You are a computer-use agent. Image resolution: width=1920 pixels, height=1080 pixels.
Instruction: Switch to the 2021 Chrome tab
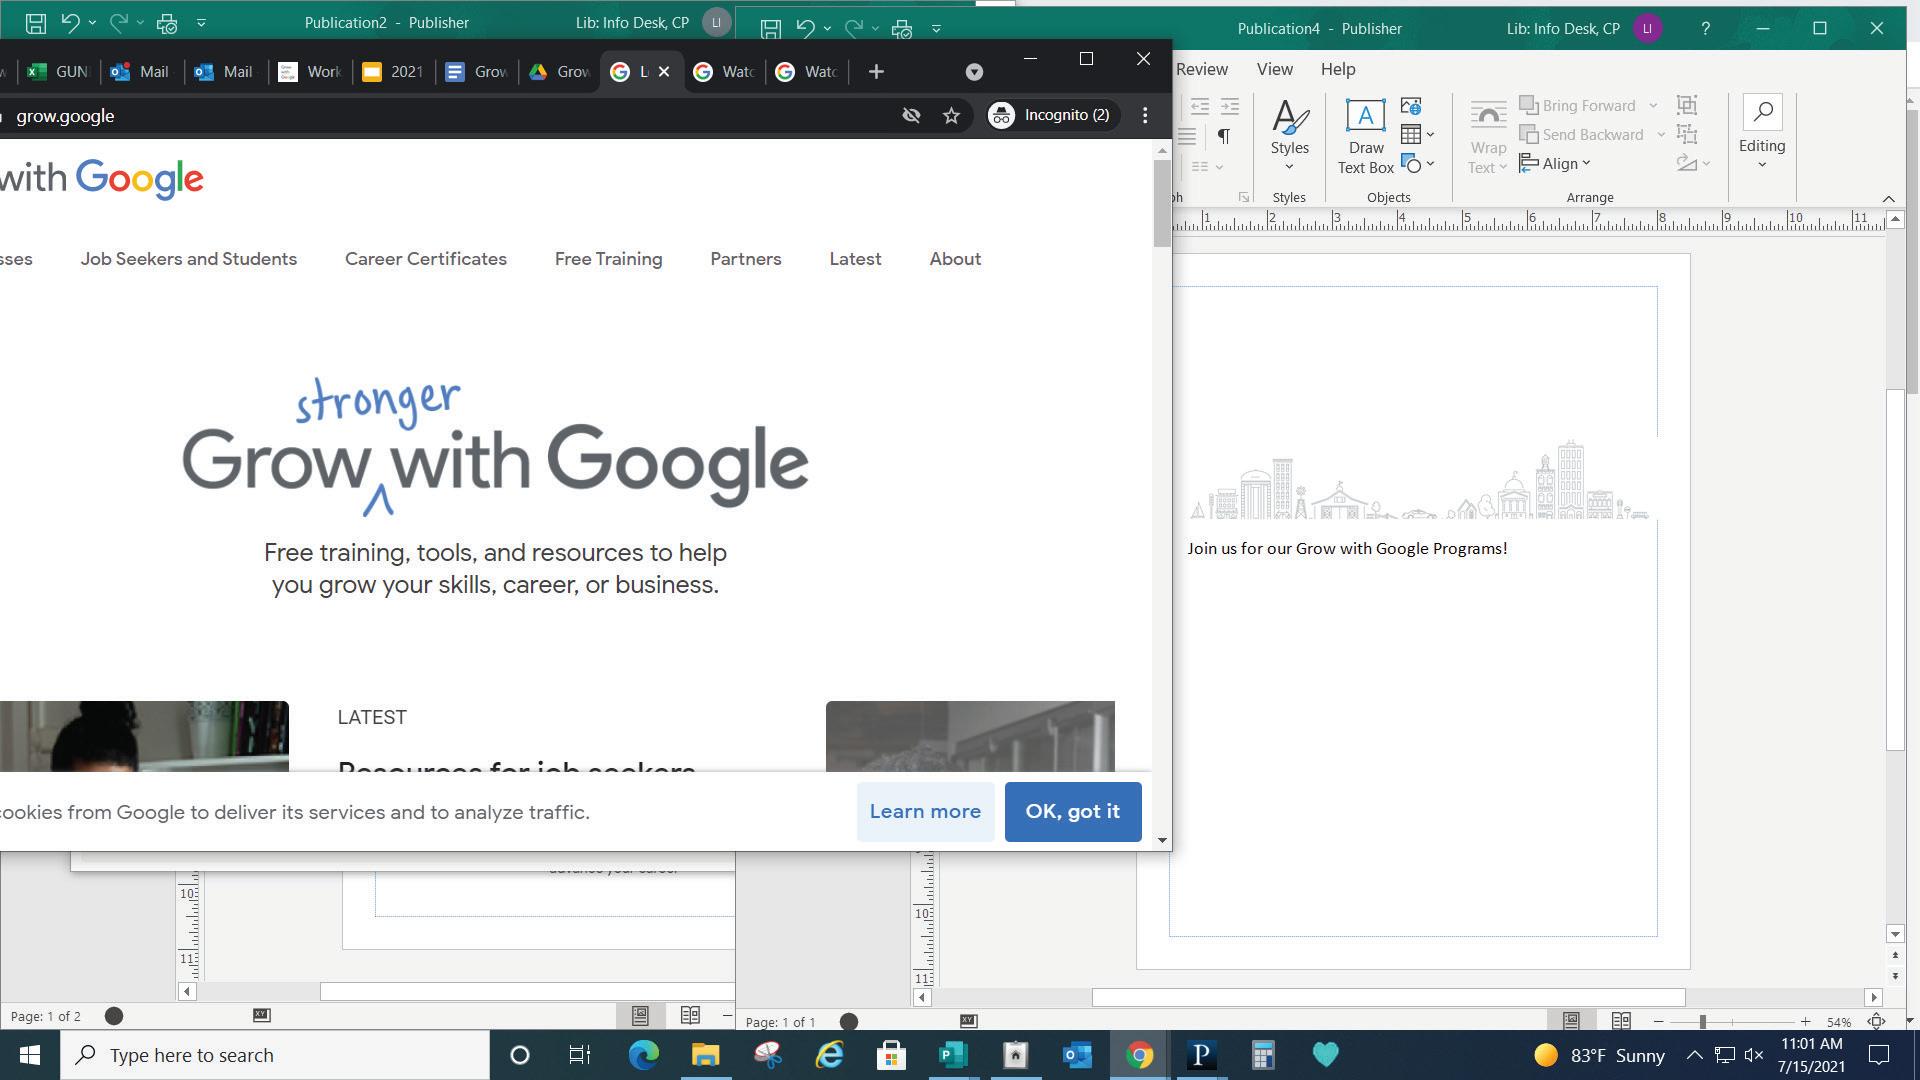pyautogui.click(x=394, y=71)
